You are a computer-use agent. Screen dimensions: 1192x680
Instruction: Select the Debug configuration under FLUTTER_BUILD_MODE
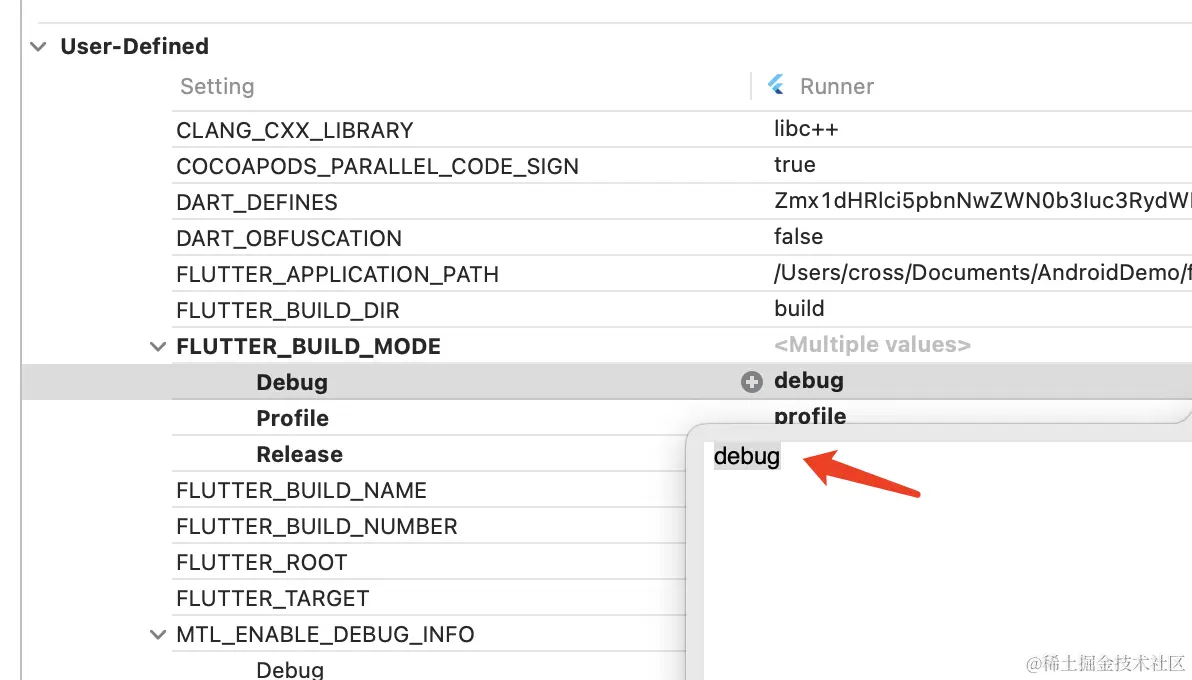292,382
